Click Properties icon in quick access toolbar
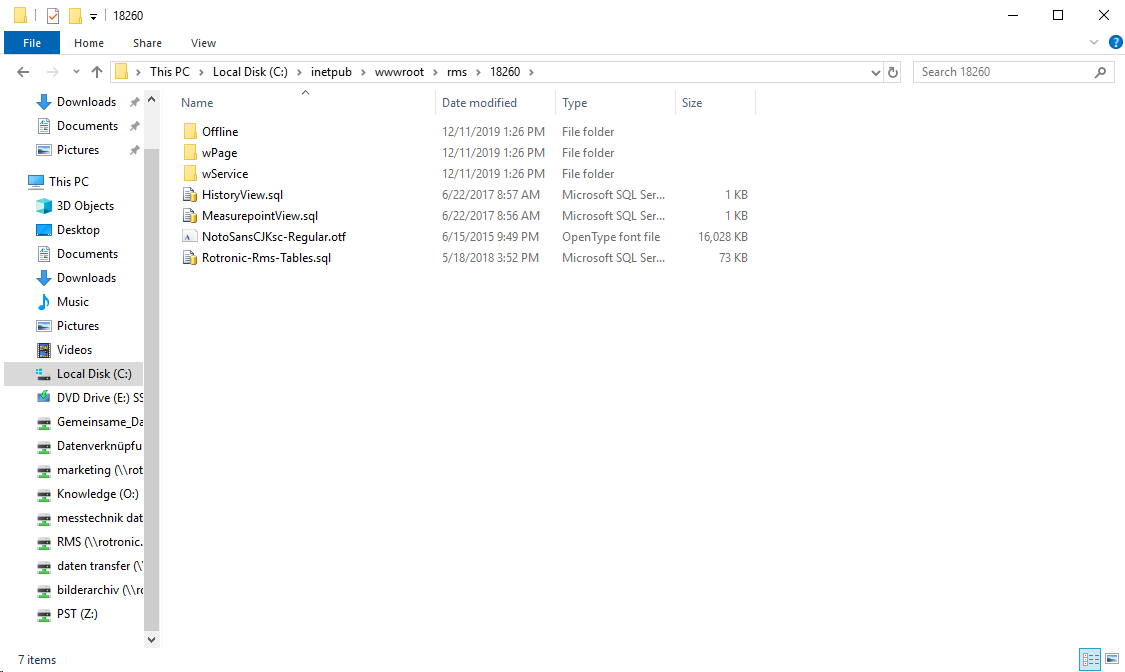 (x=52, y=15)
